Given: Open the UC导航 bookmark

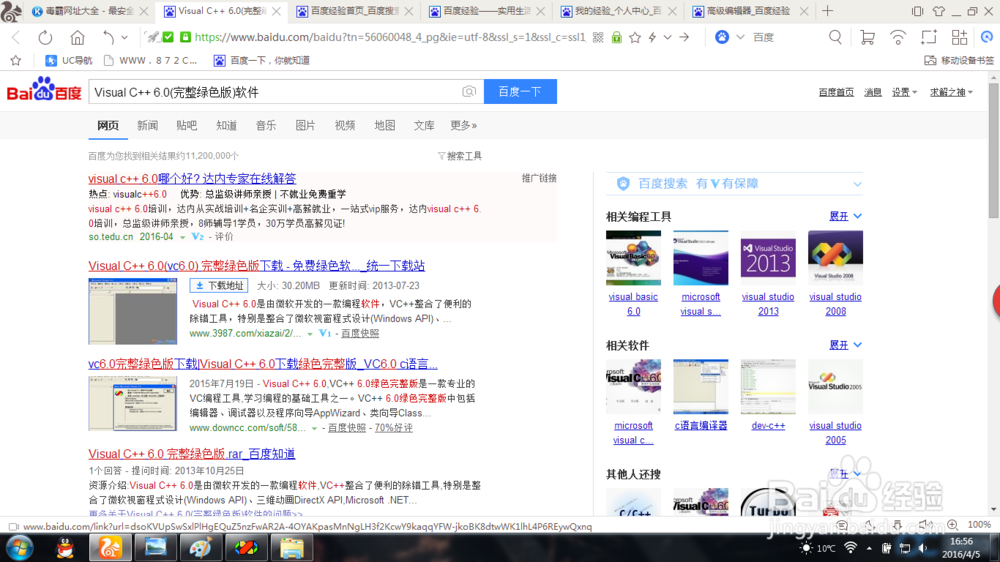Looking at the screenshot, I should pyautogui.click(x=68, y=61).
